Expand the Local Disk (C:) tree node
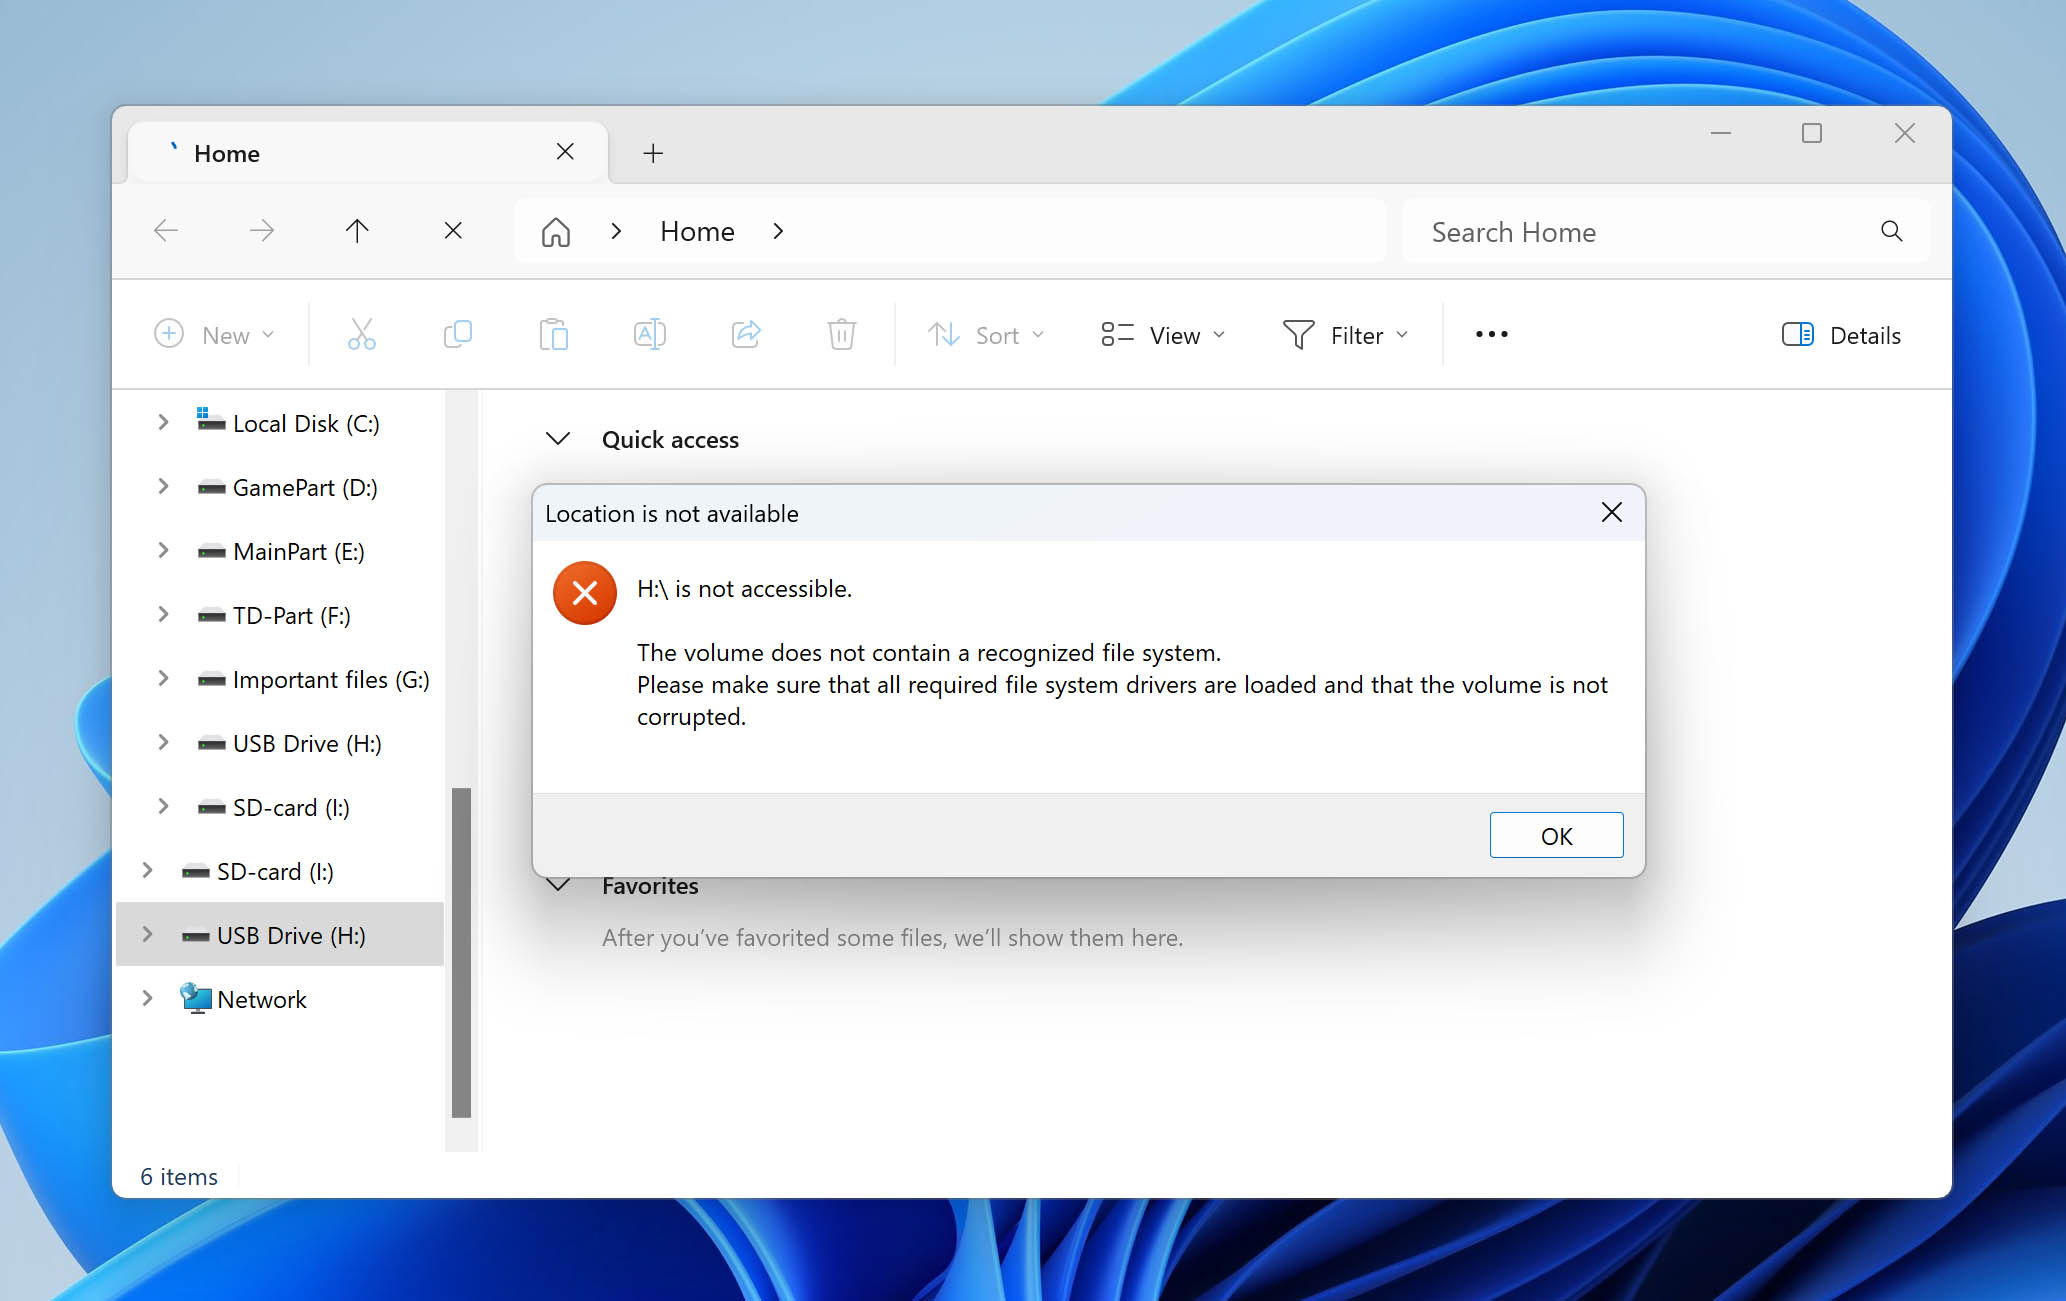2066x1301 pixels. point(163,423)
